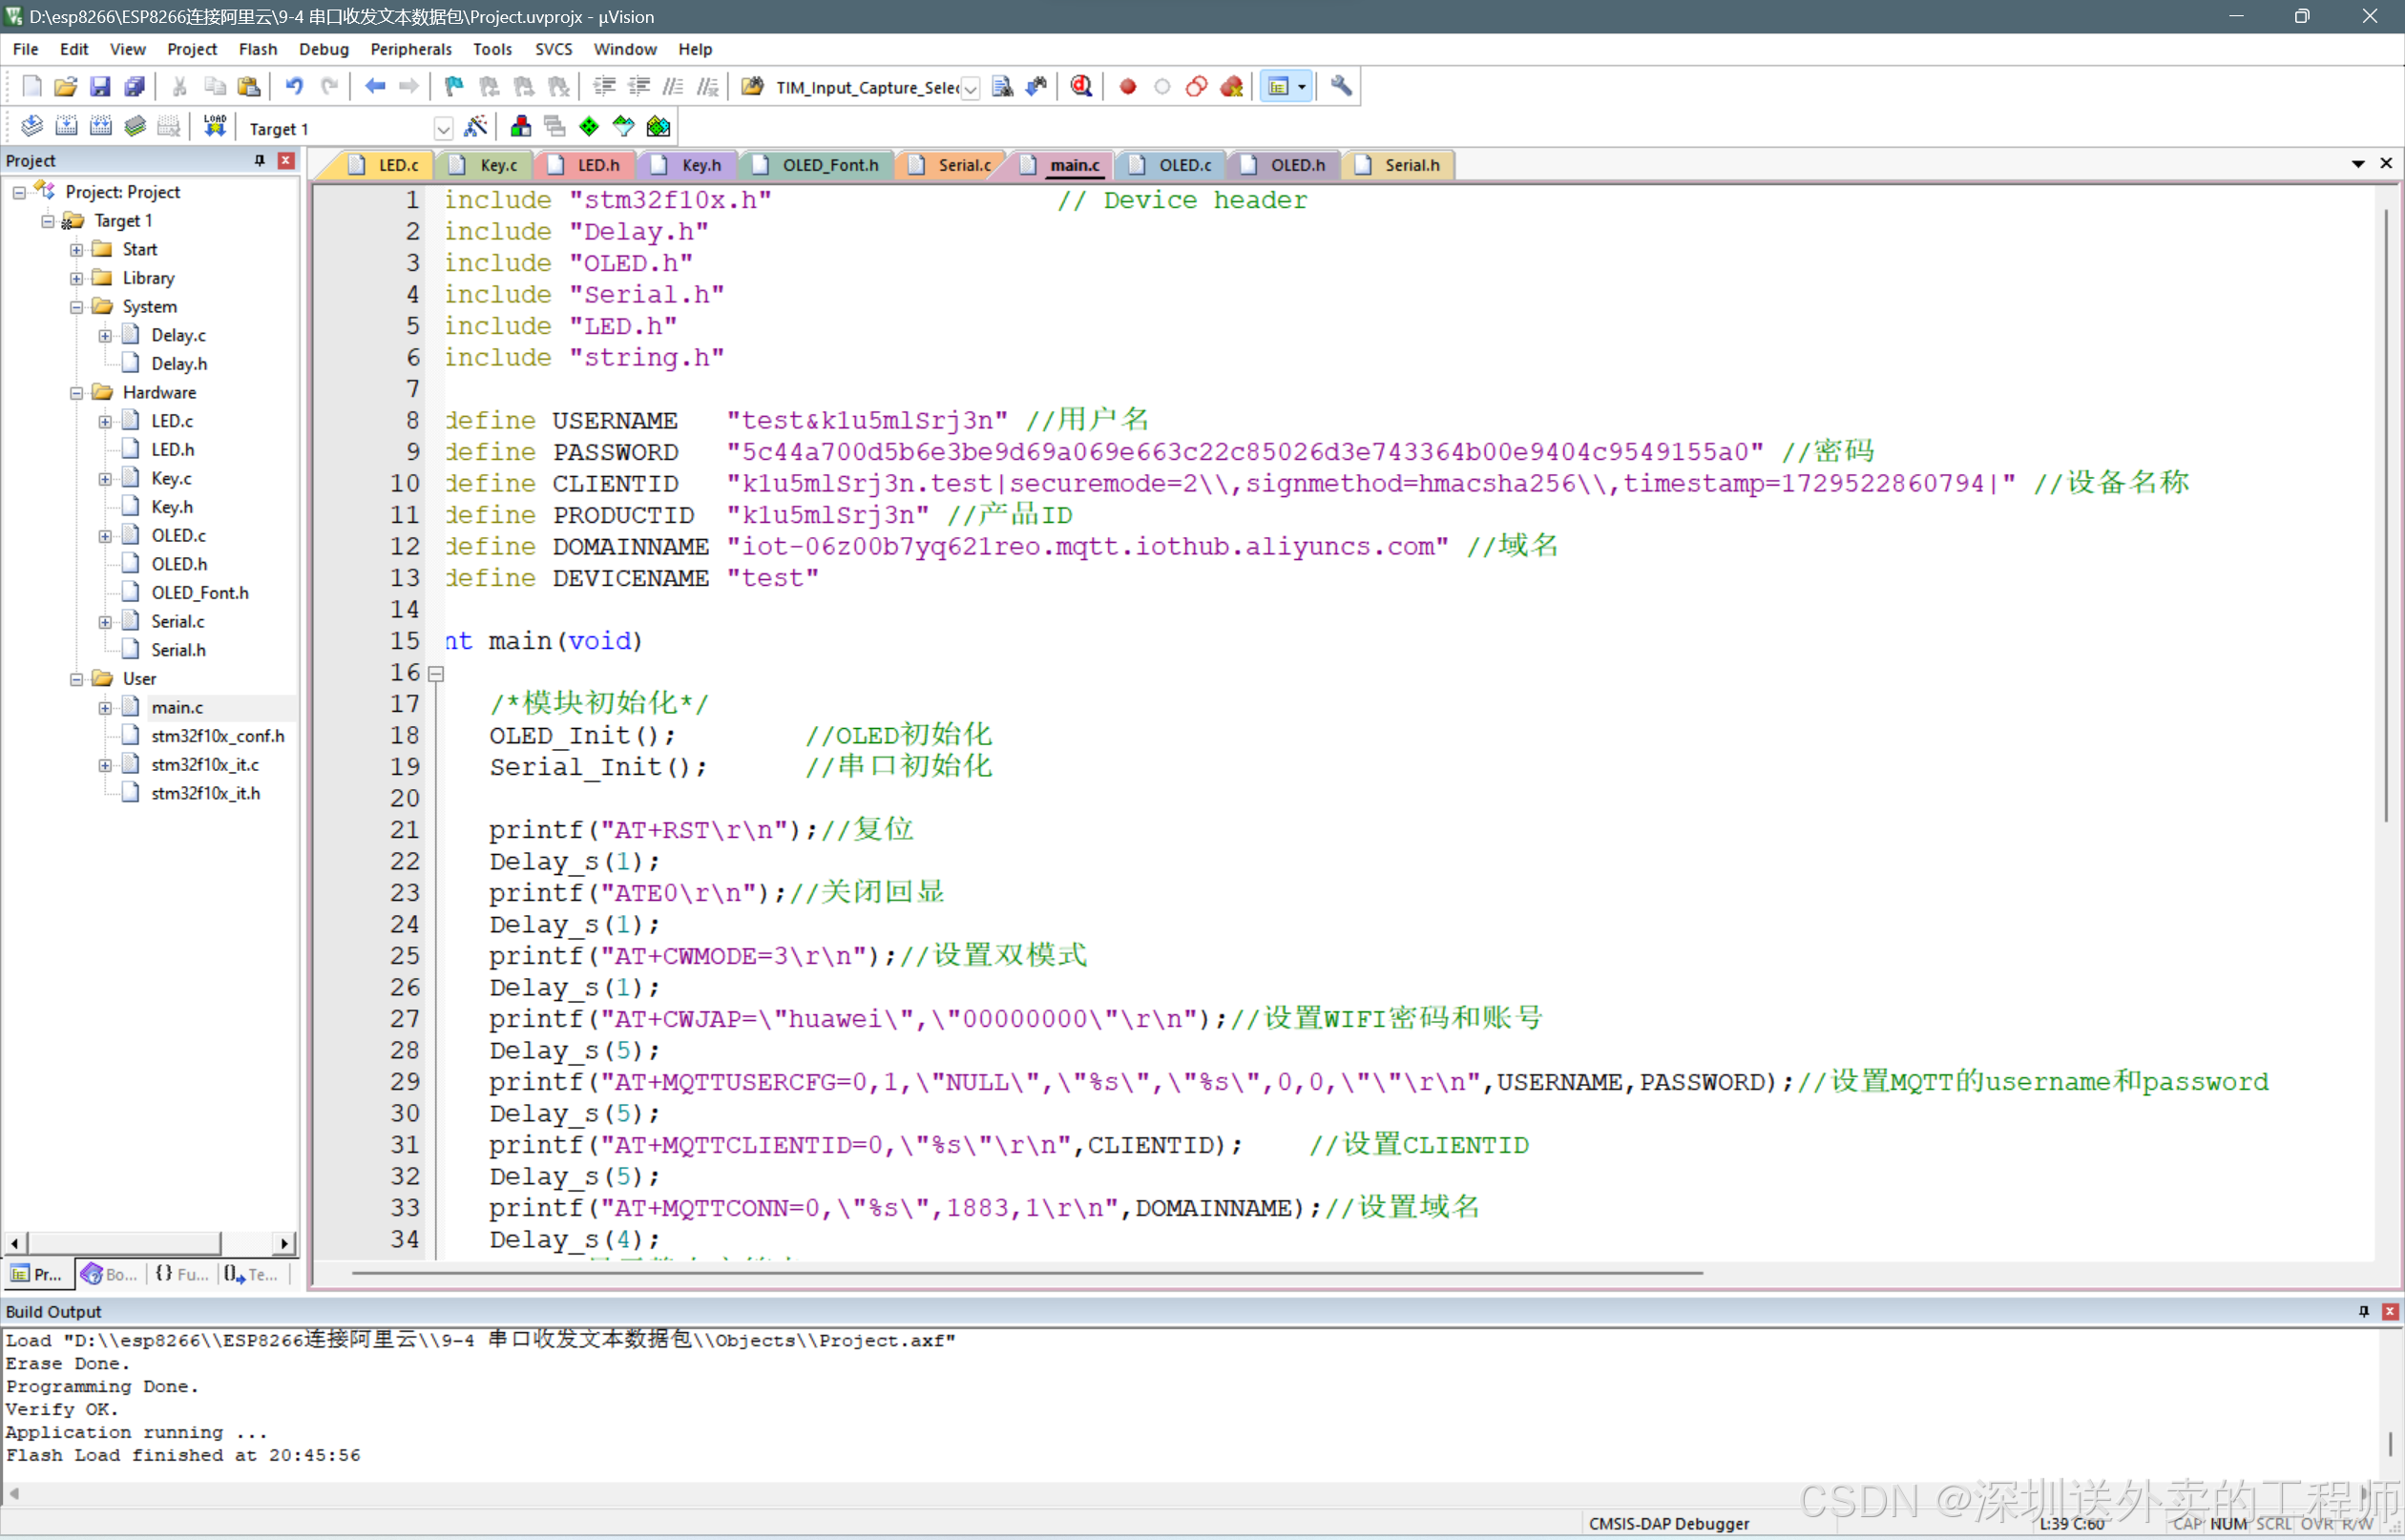Open Manage Project Items icon
Image resolution: width=2405 pixels, height=1540 pixels.
point(521,127)
